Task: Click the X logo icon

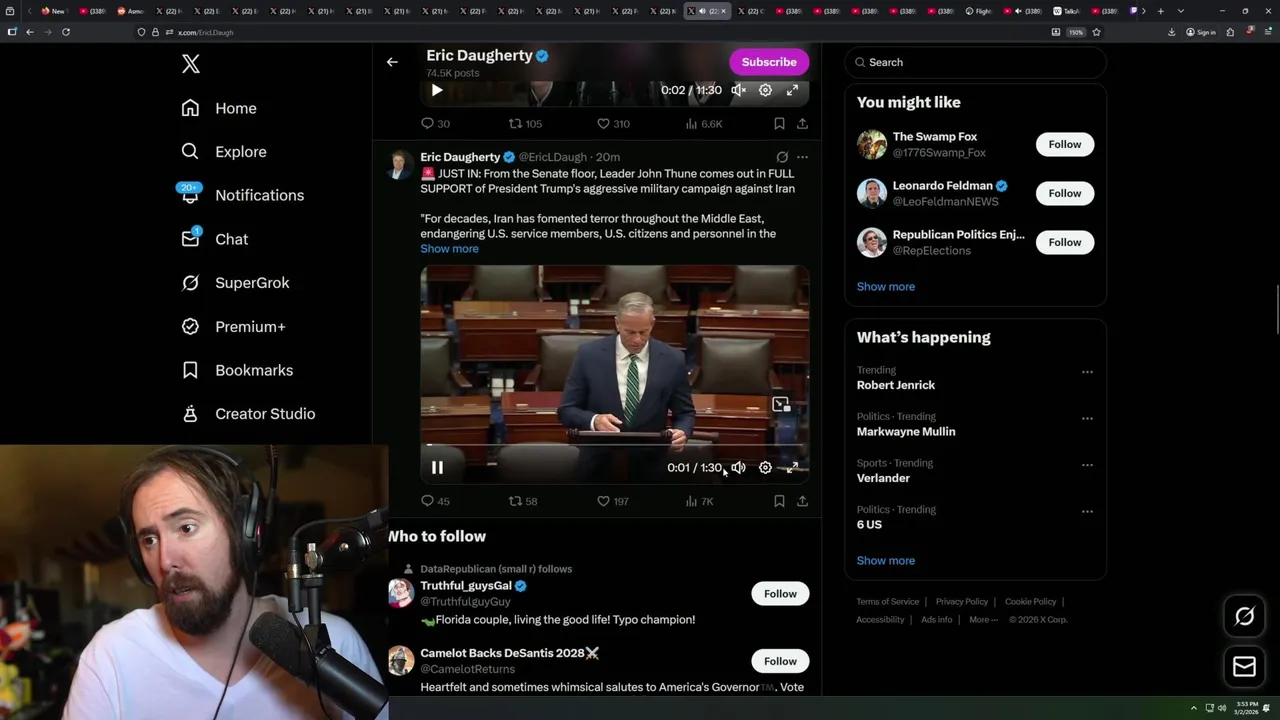Action: pos(191,64)
